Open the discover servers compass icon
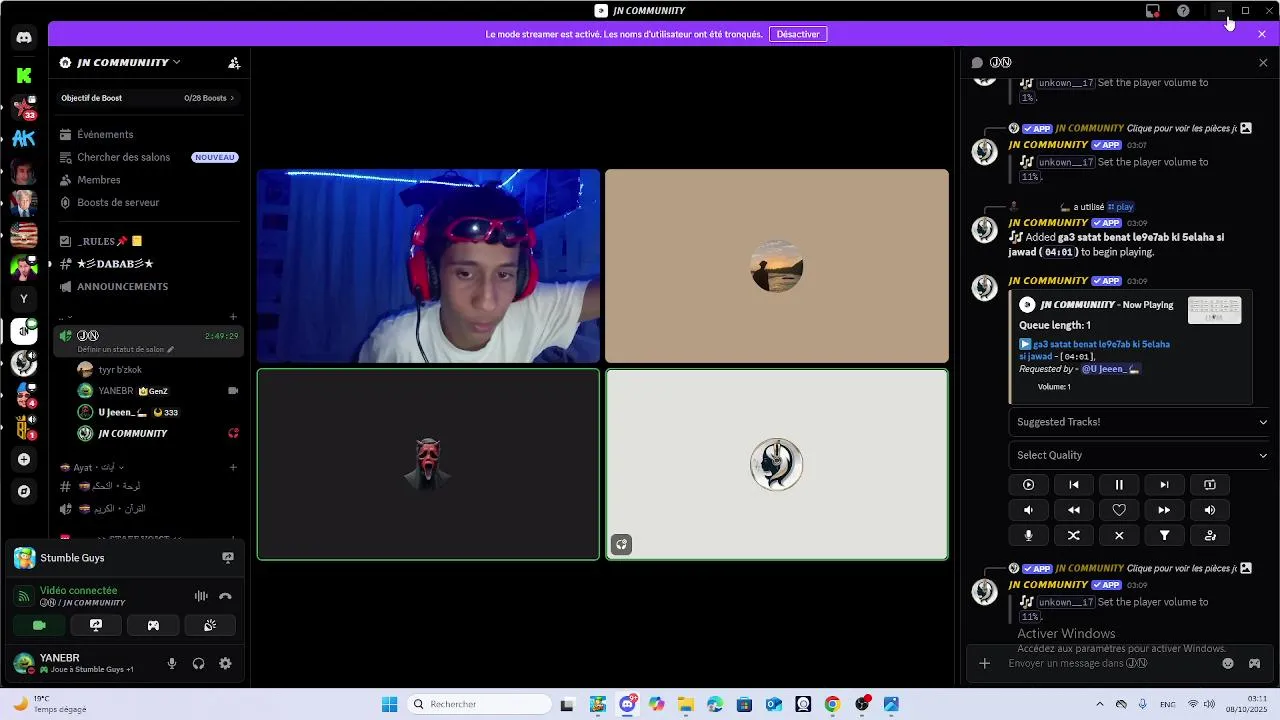1280x720 pixels. [x=24, y=491]
